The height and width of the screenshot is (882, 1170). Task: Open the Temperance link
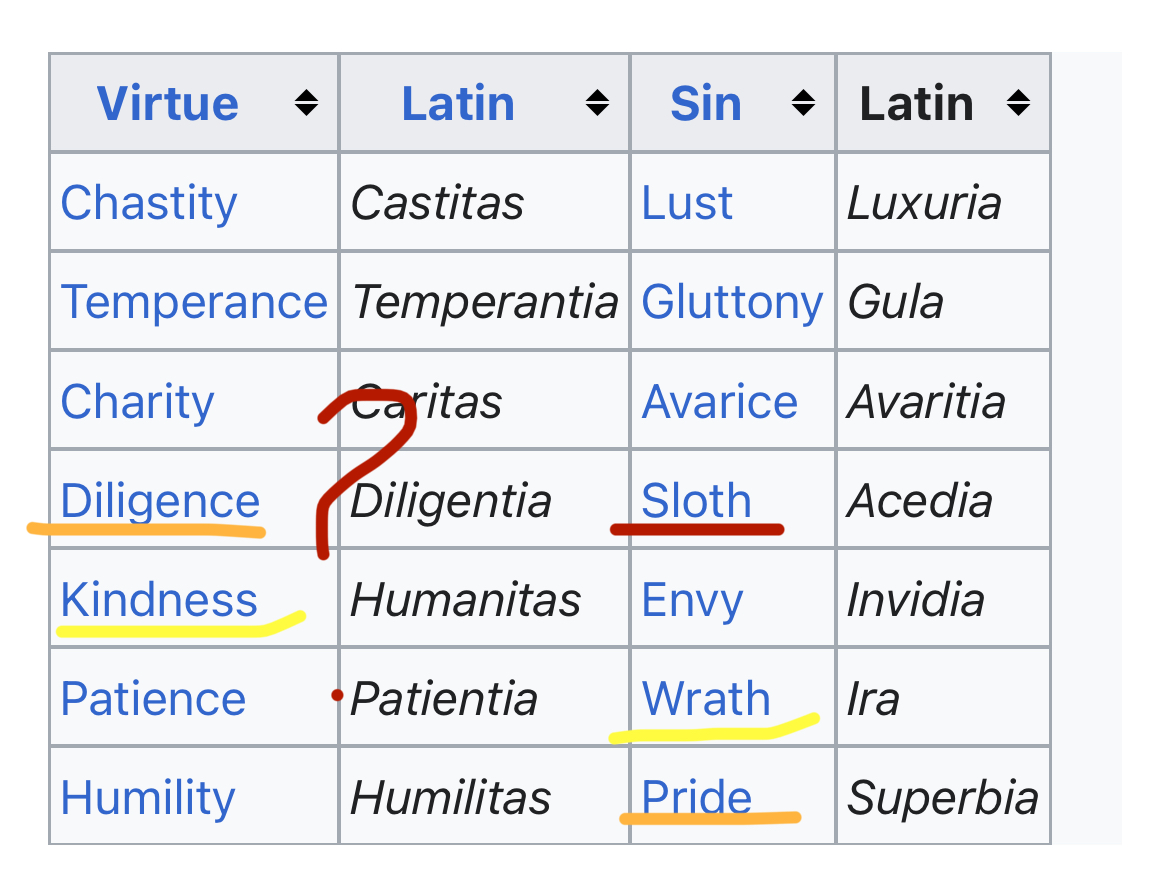(194, 302)
